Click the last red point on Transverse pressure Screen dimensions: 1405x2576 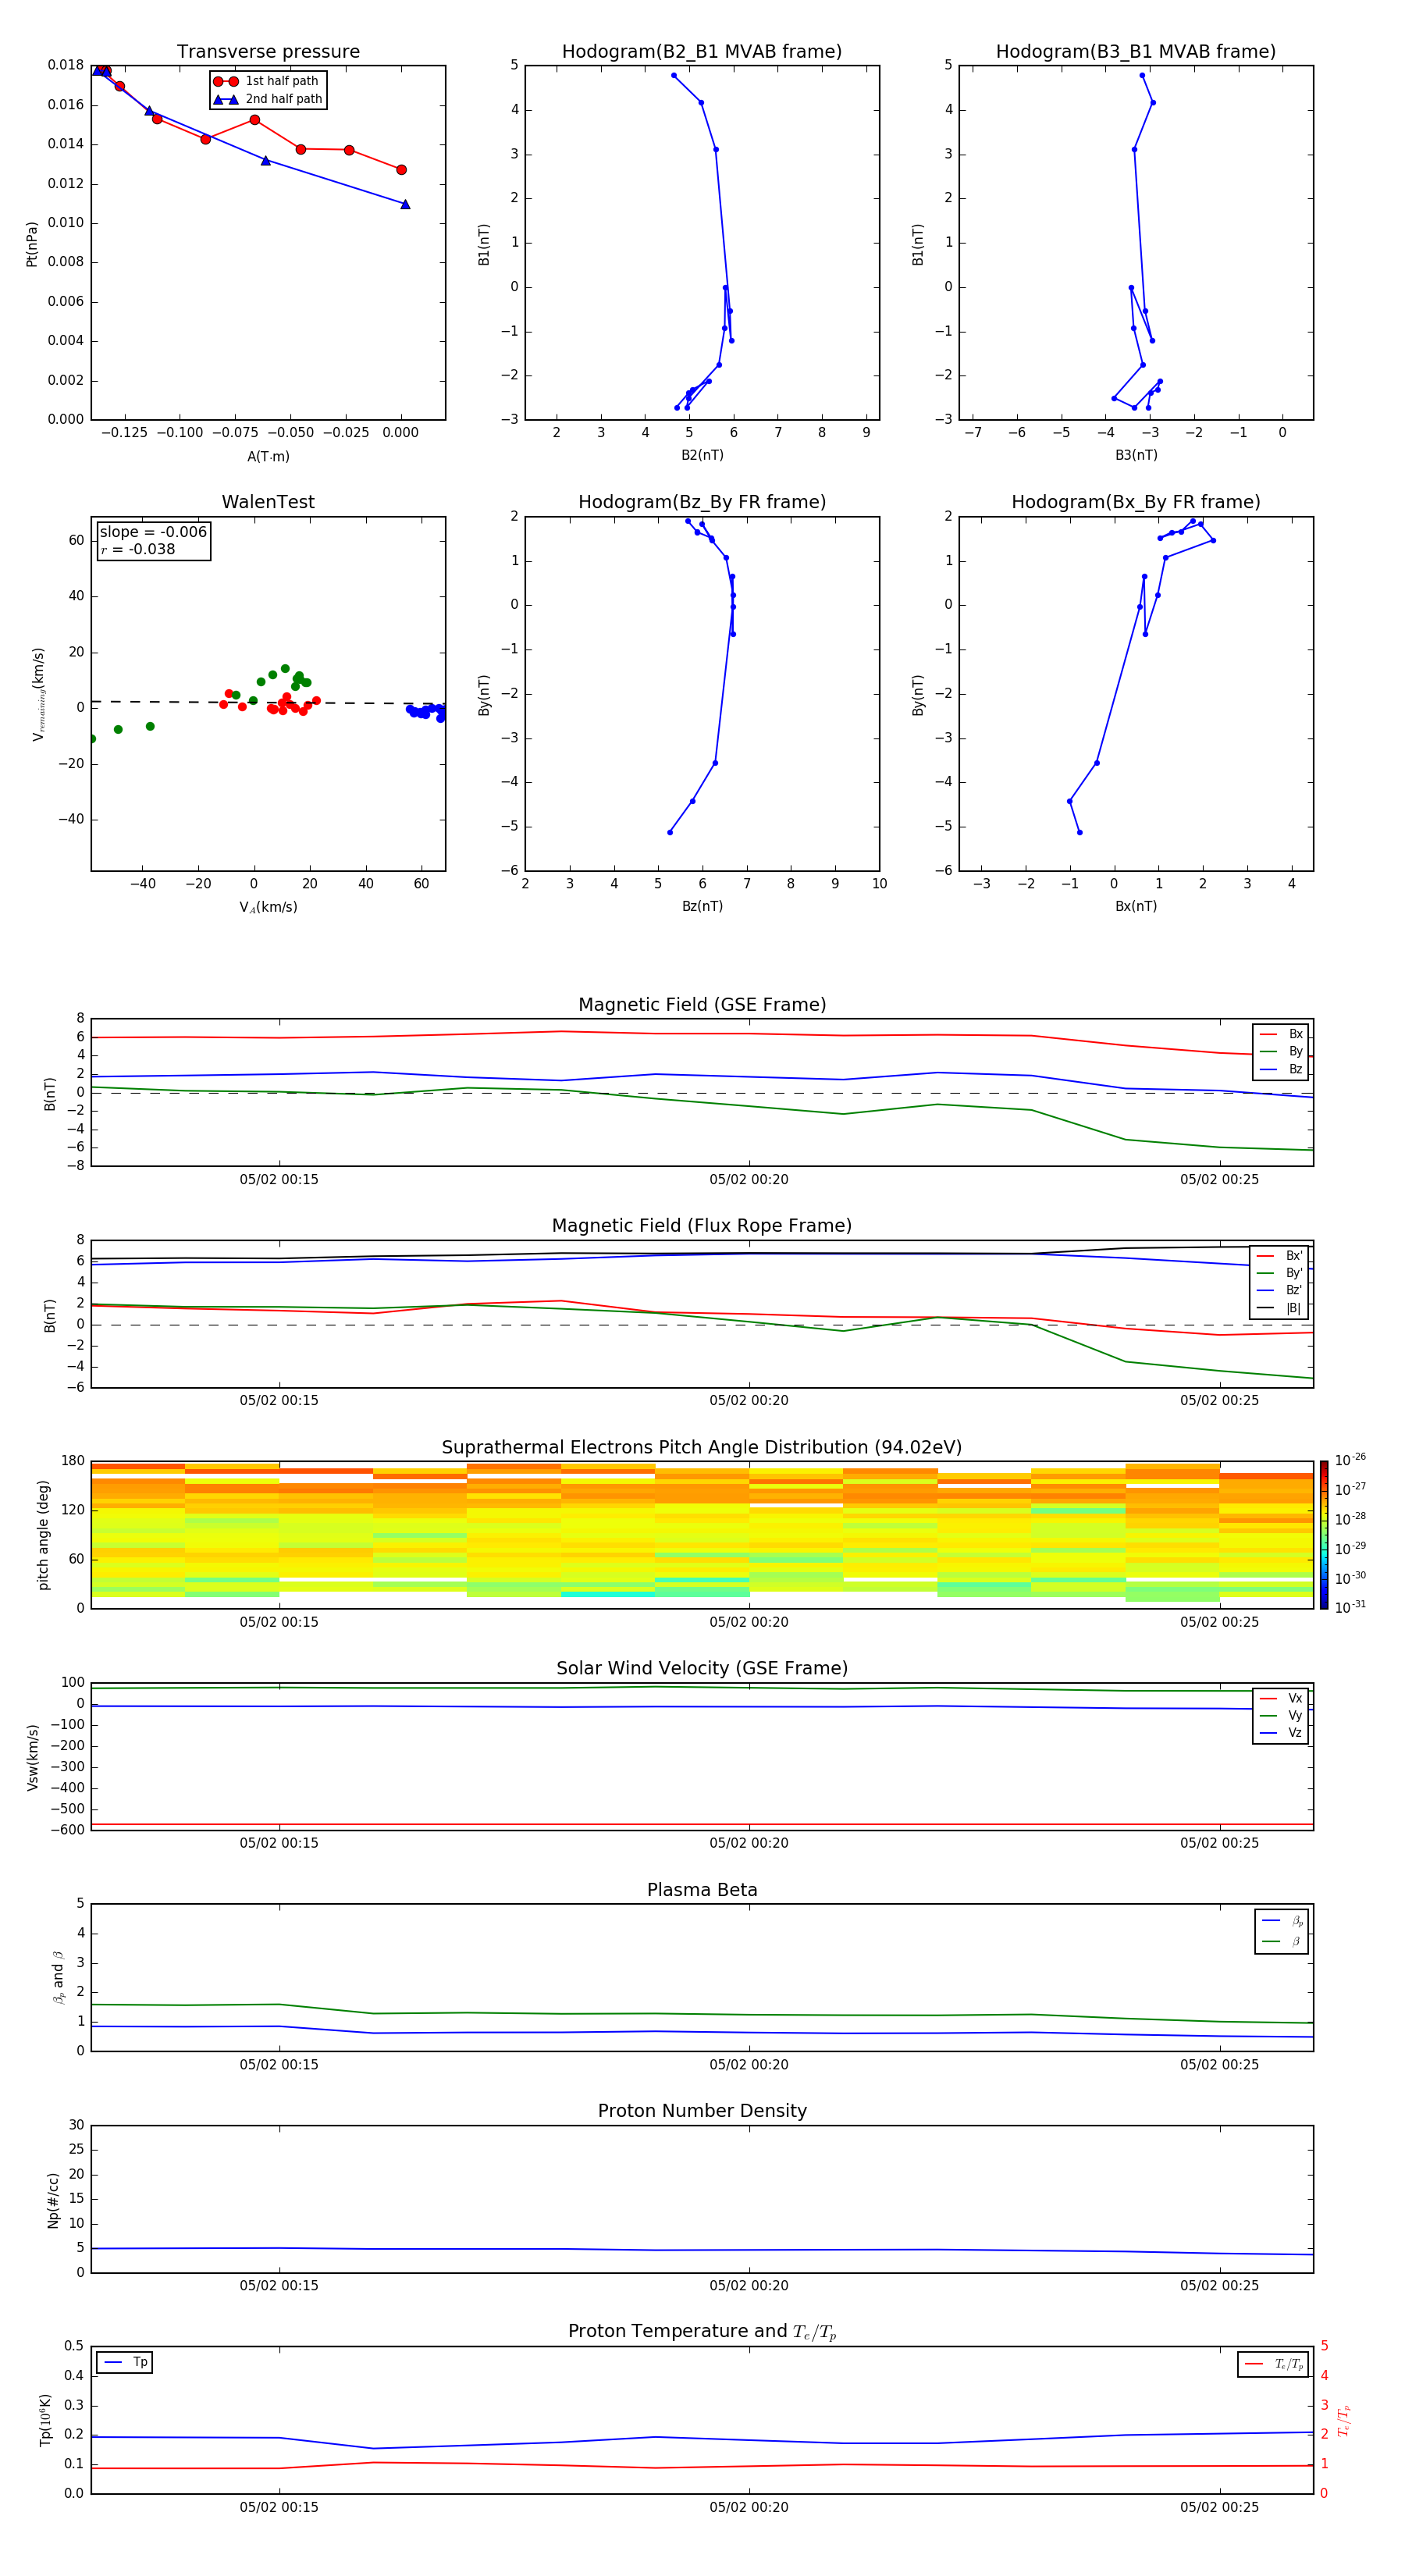[401, 170]
